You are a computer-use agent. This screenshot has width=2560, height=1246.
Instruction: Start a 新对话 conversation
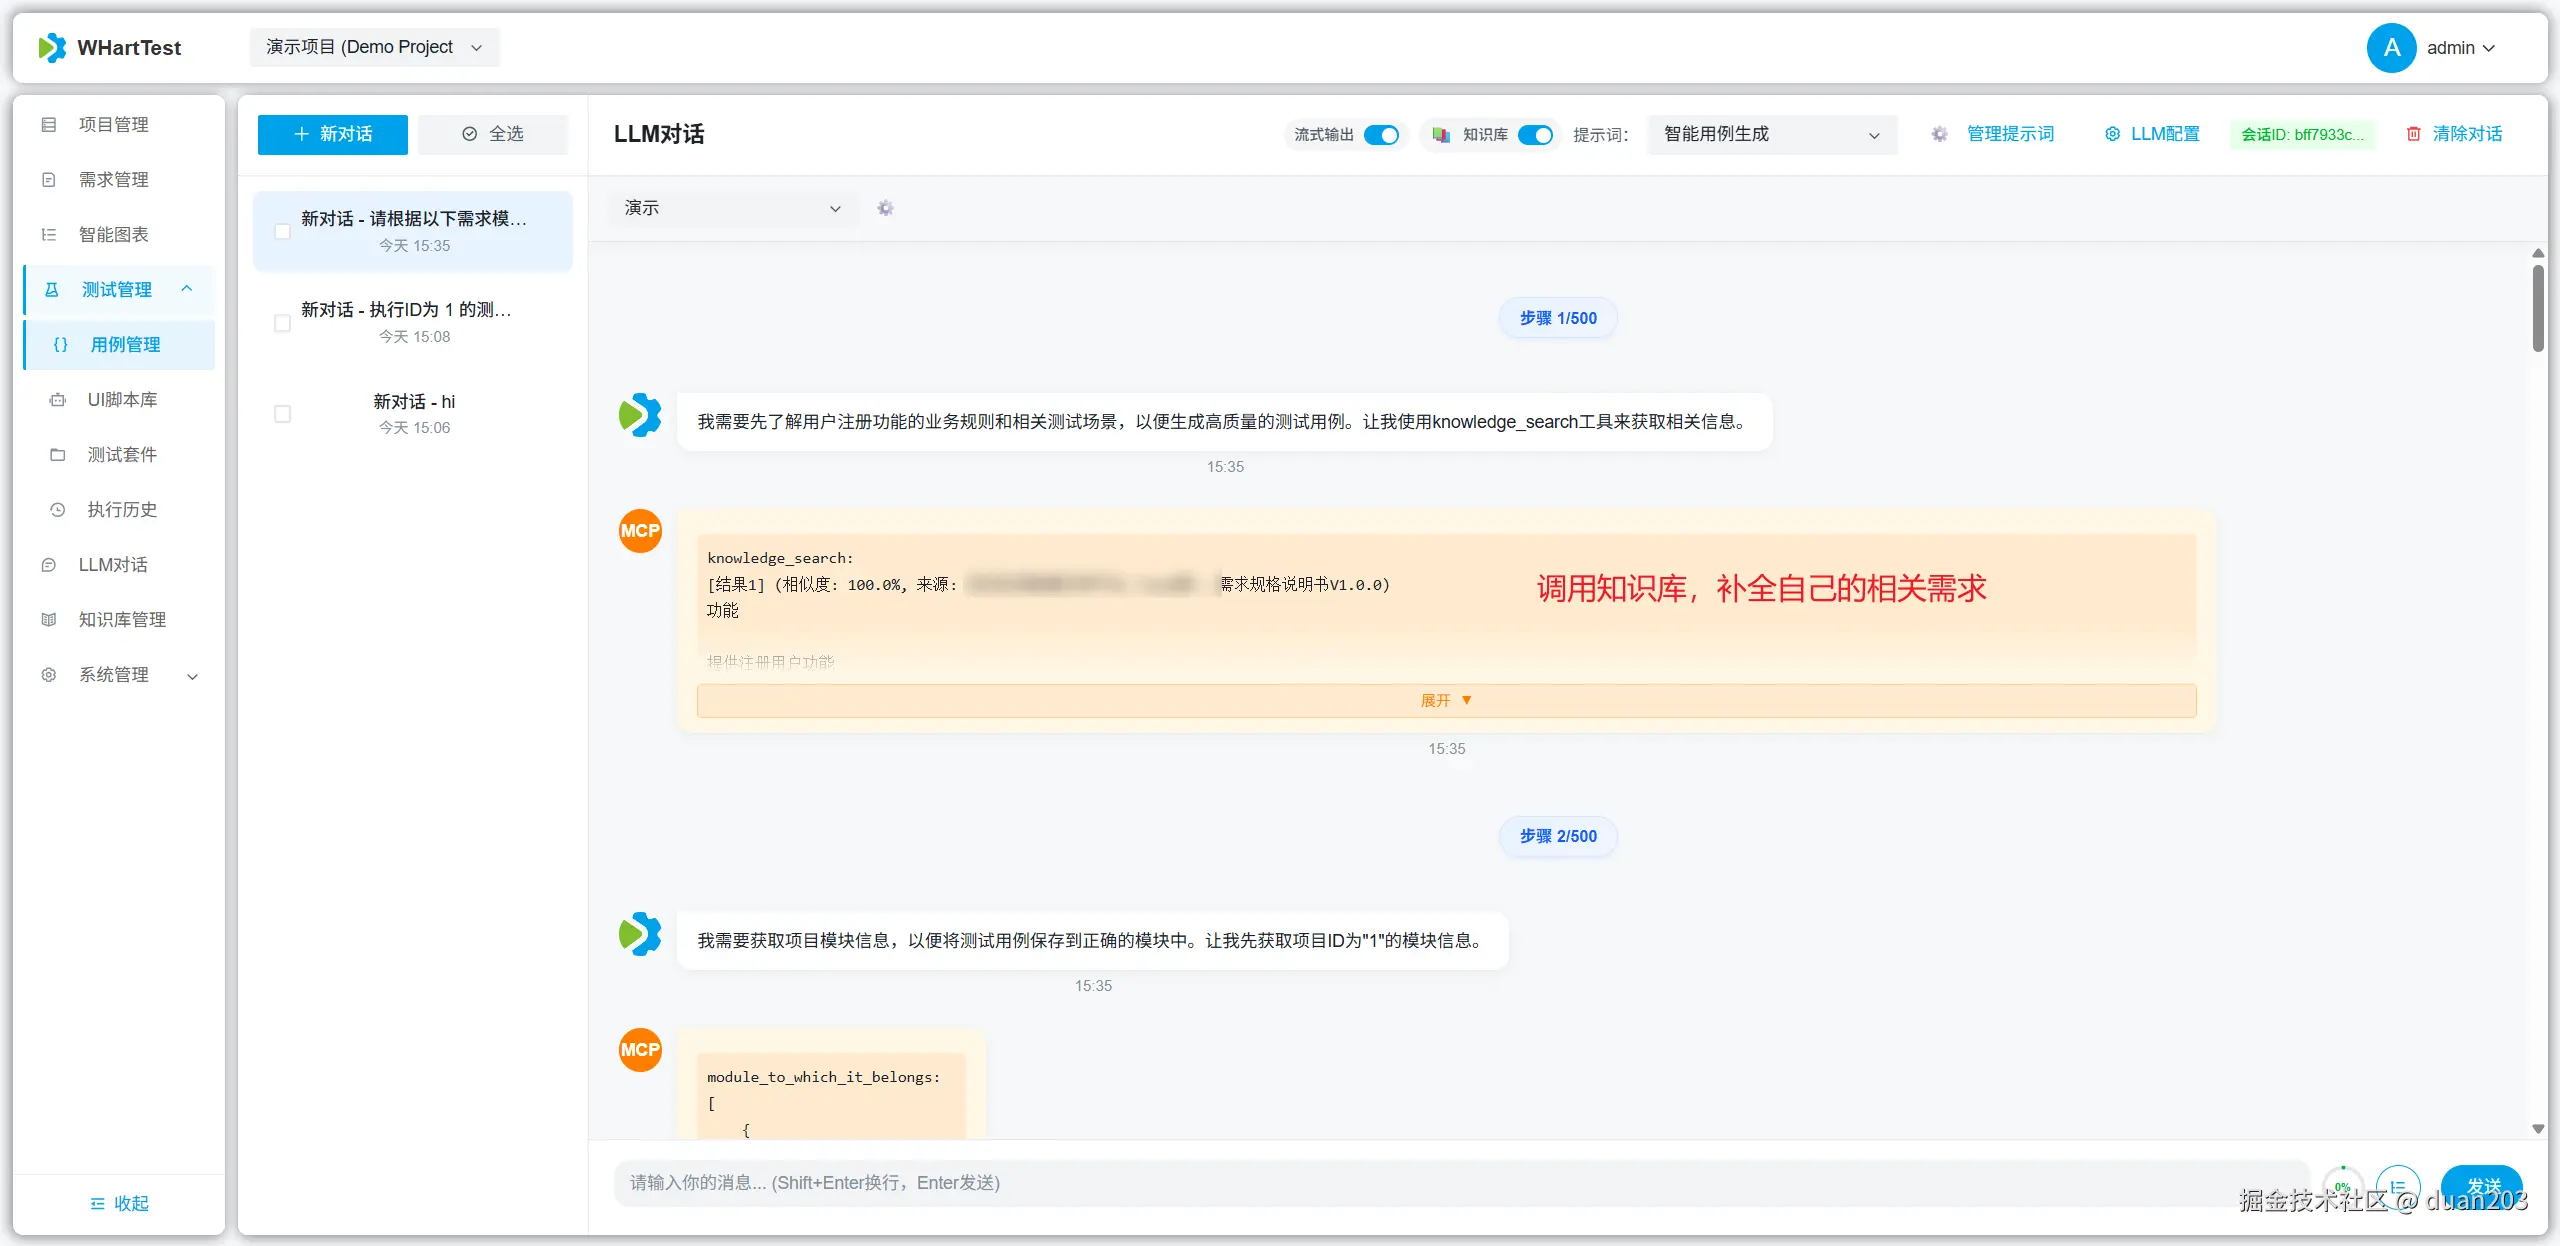tap(331, 134)
